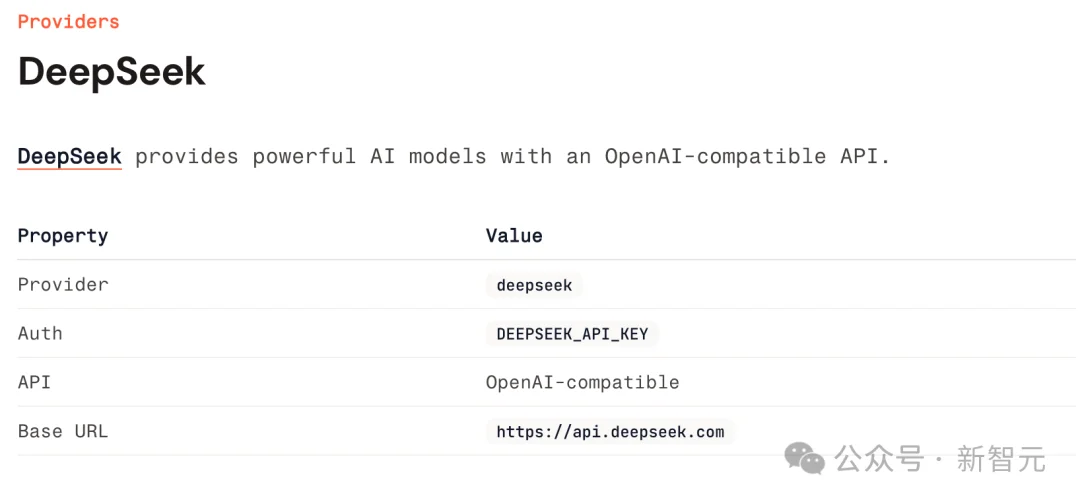Click the word "provides" in the description

click(x=186, y=156)
